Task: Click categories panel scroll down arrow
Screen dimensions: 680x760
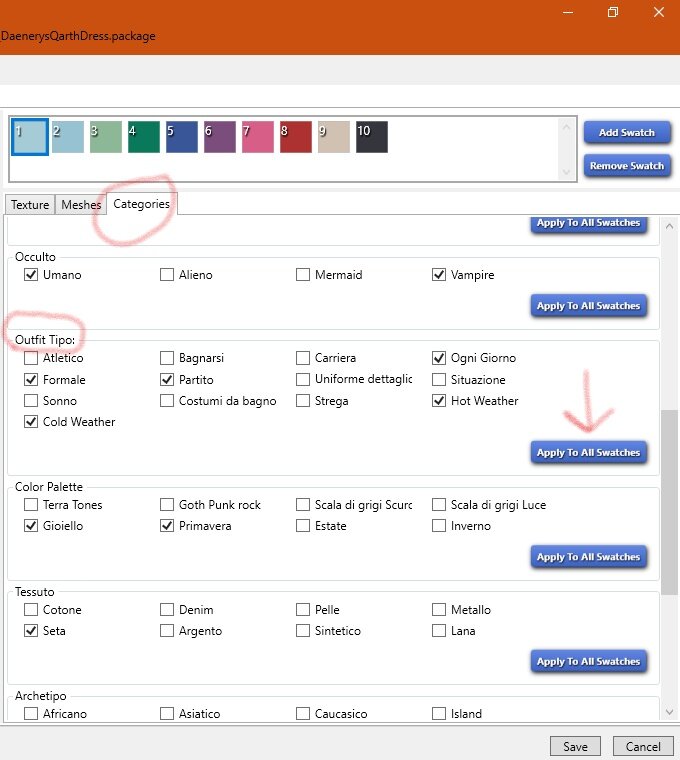Action: [x=669, y=712]
